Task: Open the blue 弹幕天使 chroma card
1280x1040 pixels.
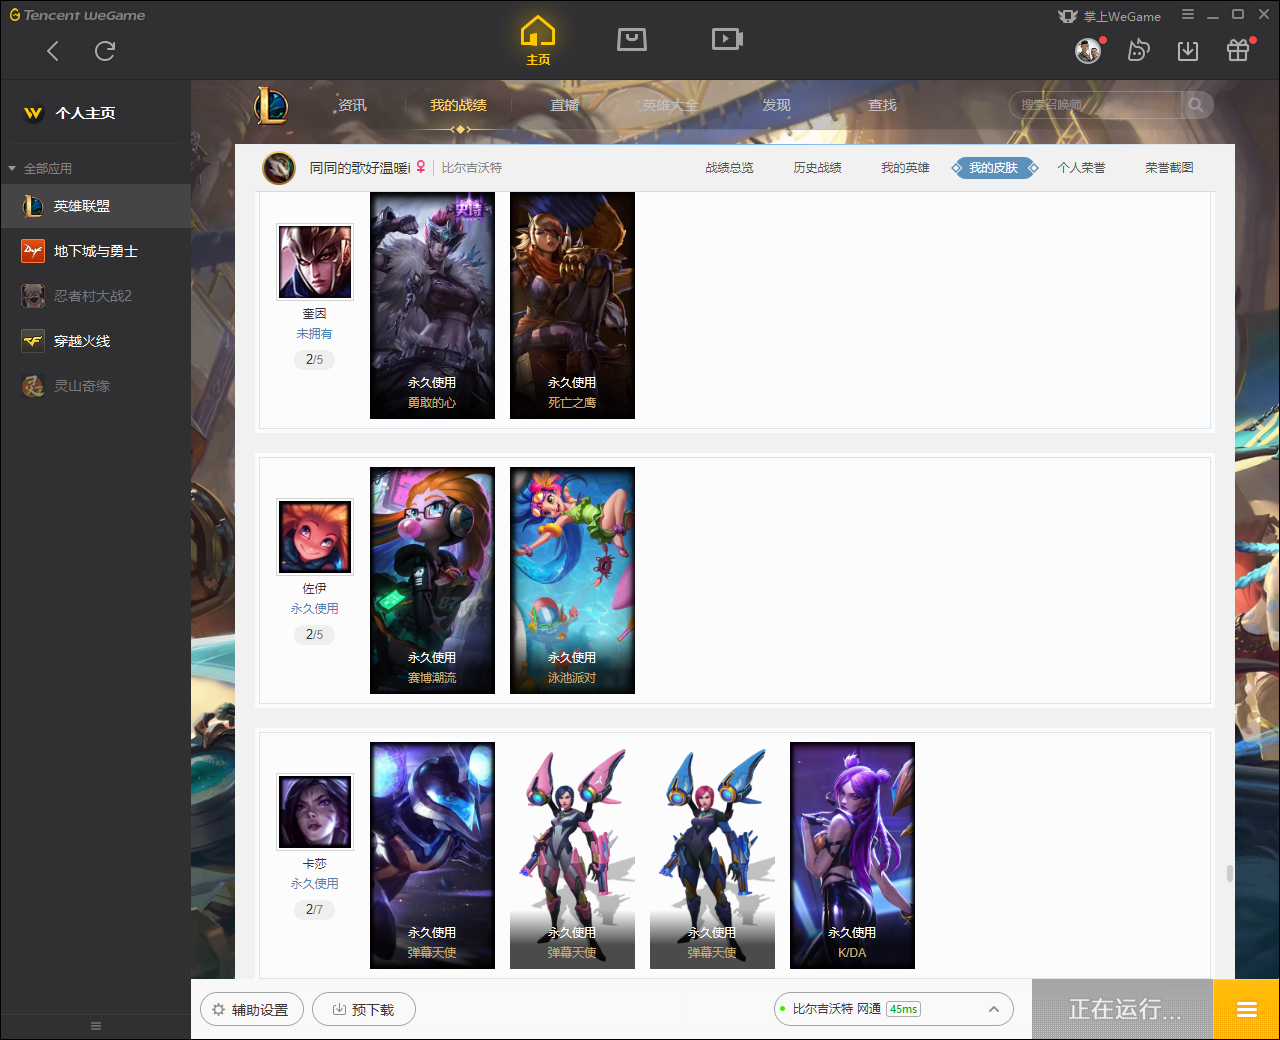Action: [x=712, y=855]
